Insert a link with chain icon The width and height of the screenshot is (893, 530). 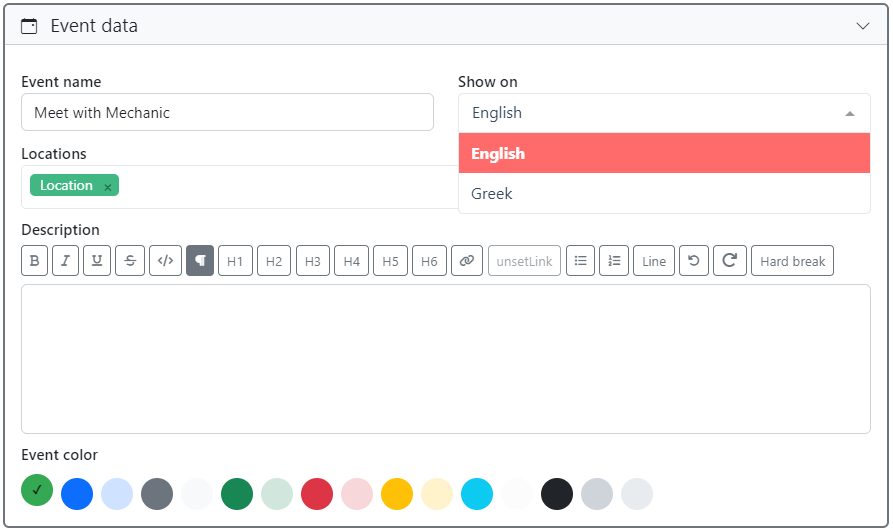coord(466,261)
